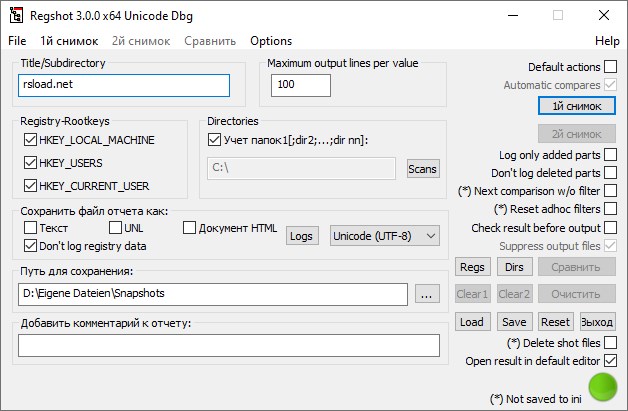Click the green status indicator circle
The image size is (628, 411).
click(603, 387)
